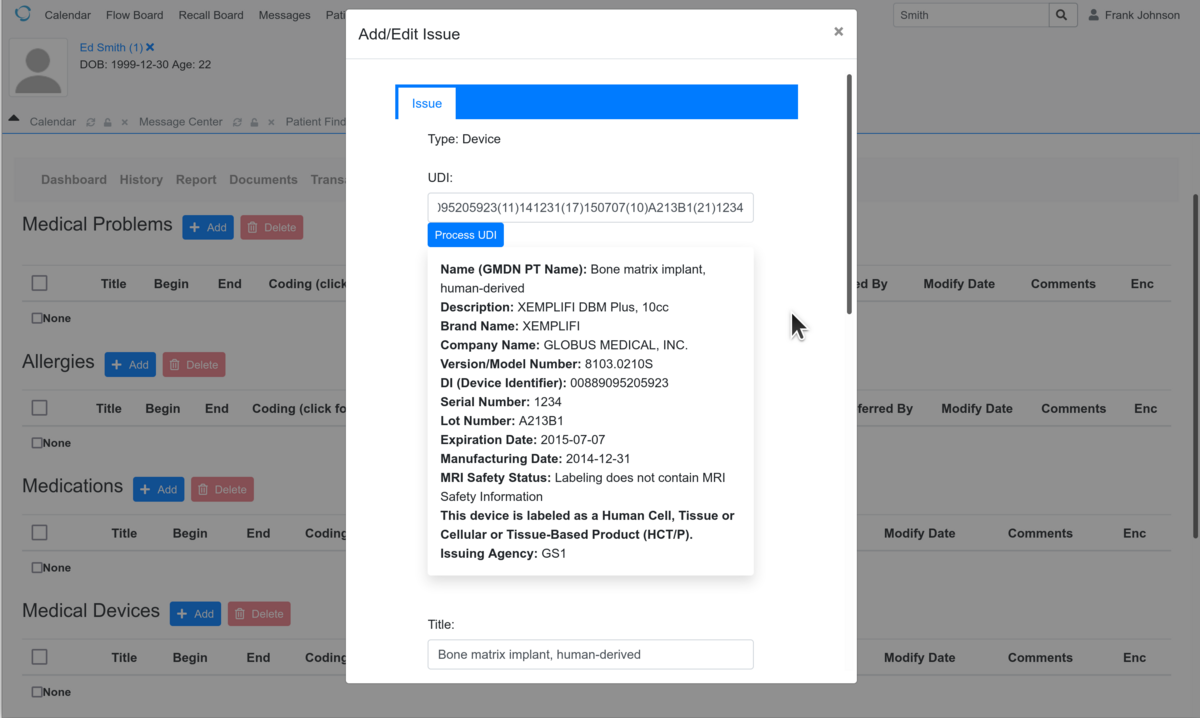
Task: Open the Flow Board menu
Action: click(x=134, y=15)
